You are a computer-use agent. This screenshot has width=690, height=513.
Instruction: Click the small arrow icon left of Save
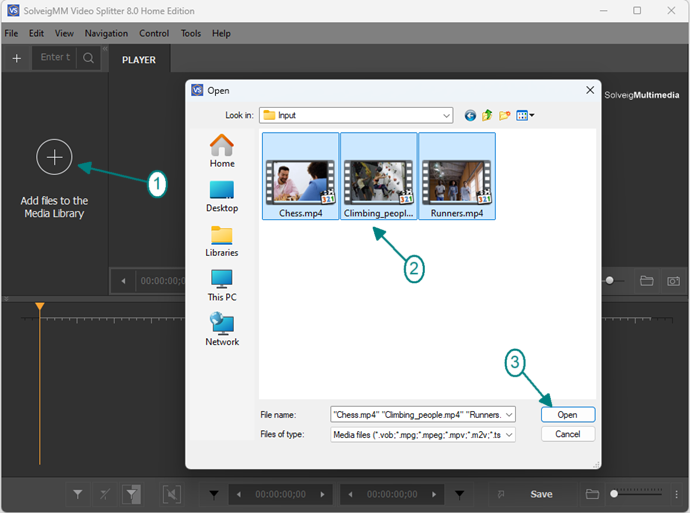(501, 495)
